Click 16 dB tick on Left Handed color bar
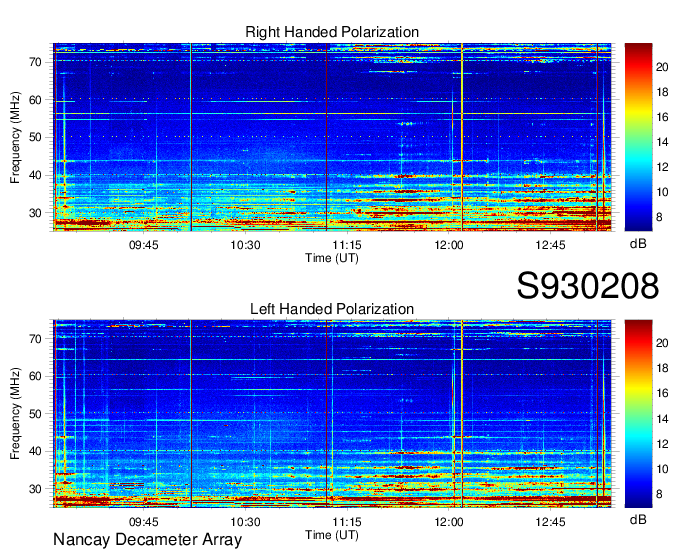The image size is (680, 552). 662,394
